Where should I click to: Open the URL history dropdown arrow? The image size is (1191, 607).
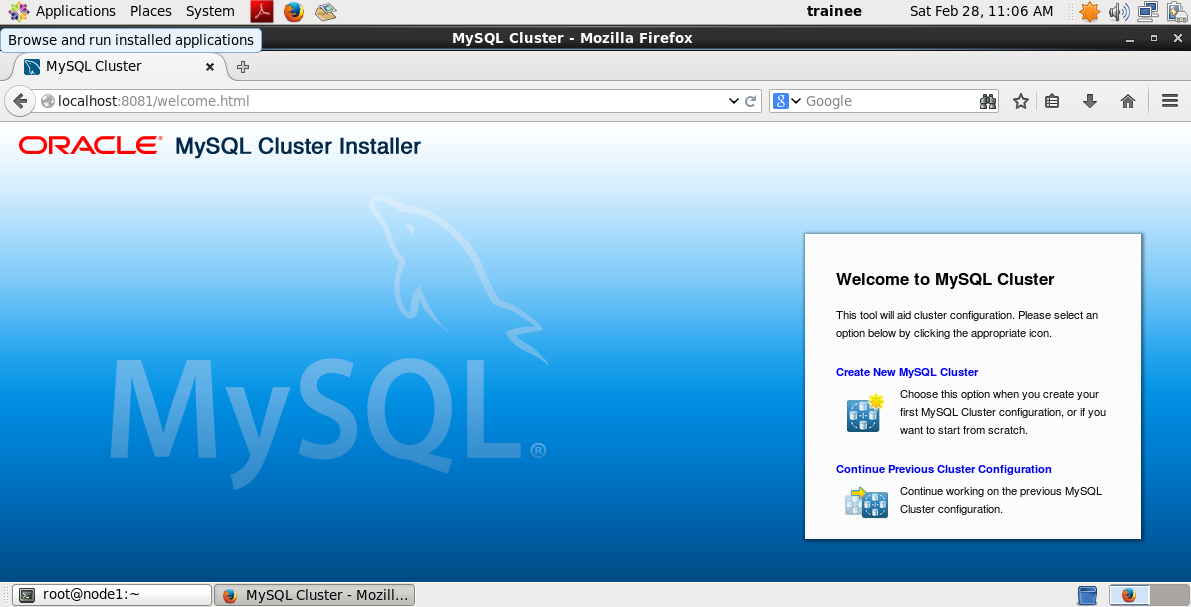734,101
